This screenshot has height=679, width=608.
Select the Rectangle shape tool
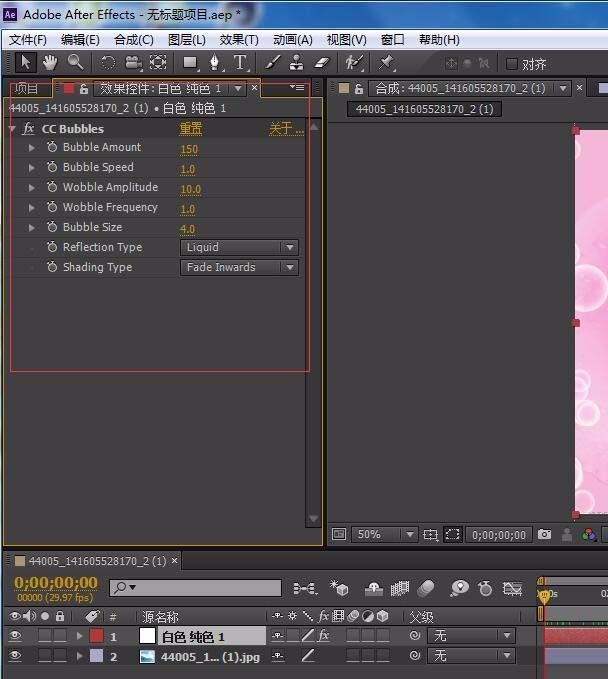tap(189, 63)
